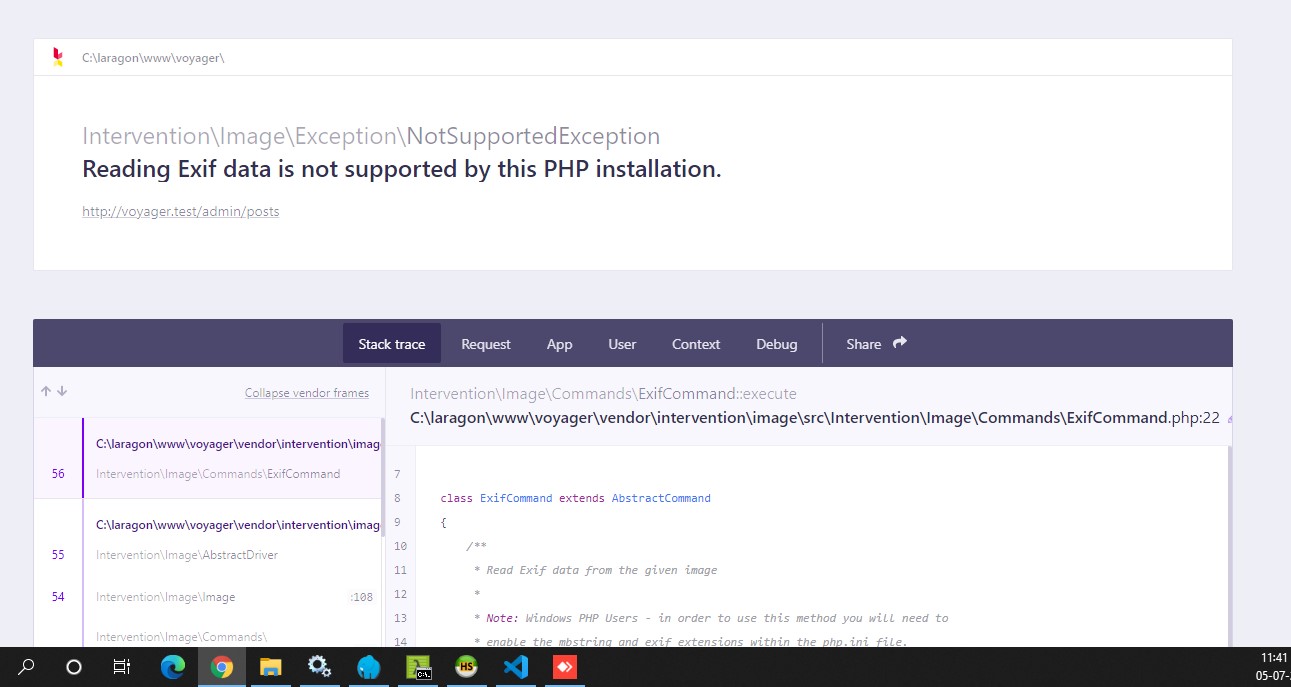This screenshot has height=687, width=1291.
Task: Launch Microsoft Edge from taskbar
Action: coord(173,667)
